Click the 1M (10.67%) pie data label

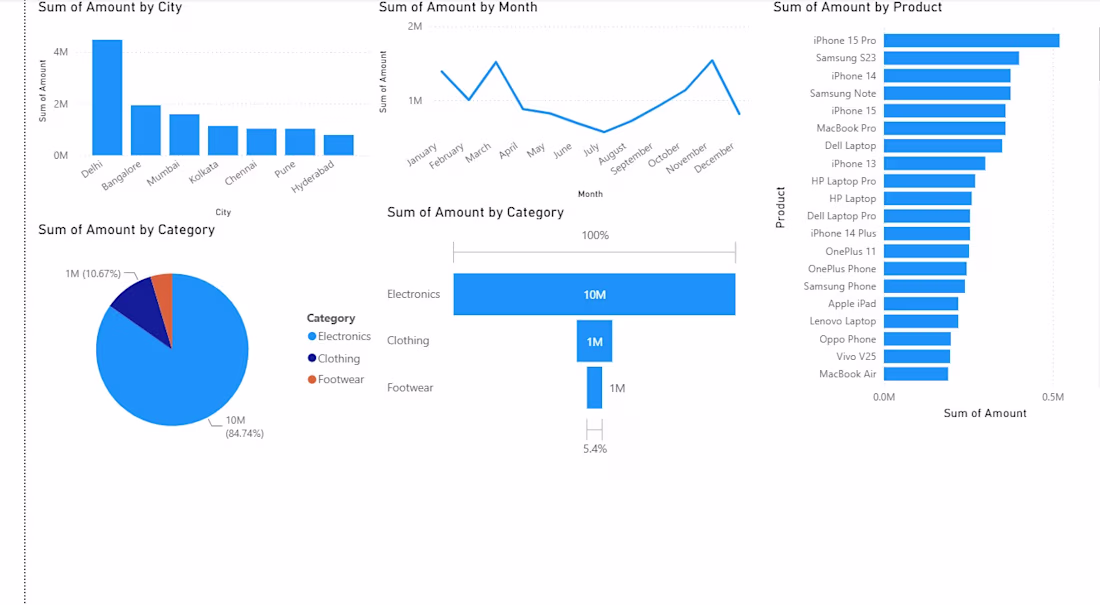pyautogui.click(x=93, y=274)
